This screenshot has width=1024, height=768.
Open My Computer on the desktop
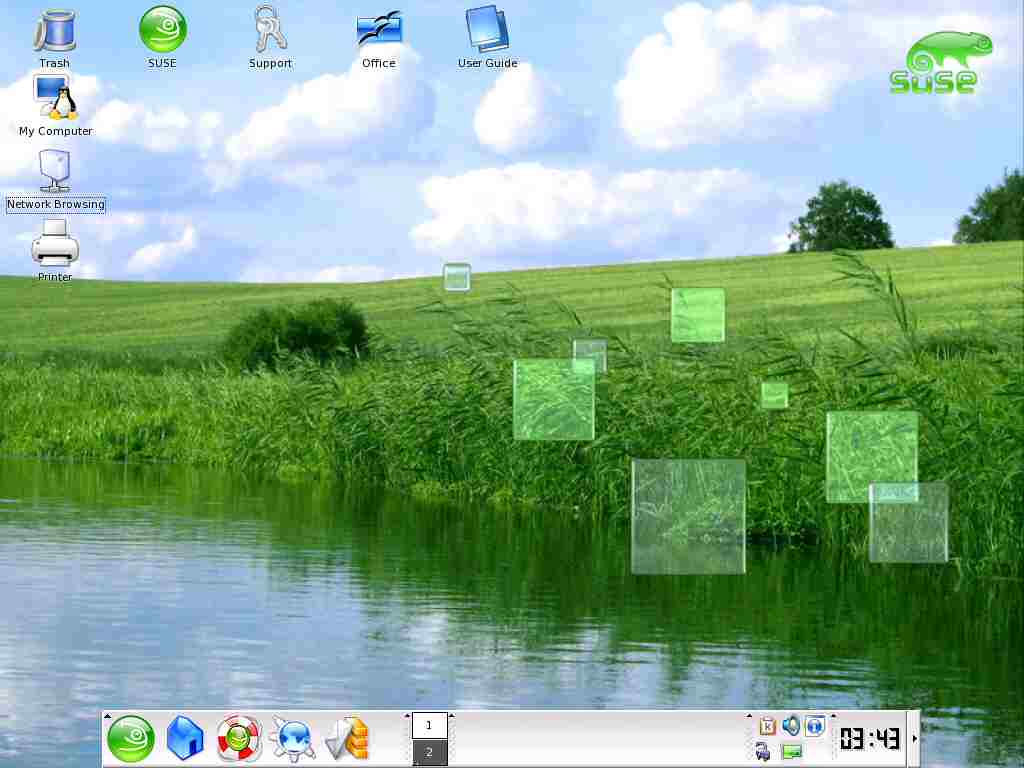point(55,98)
